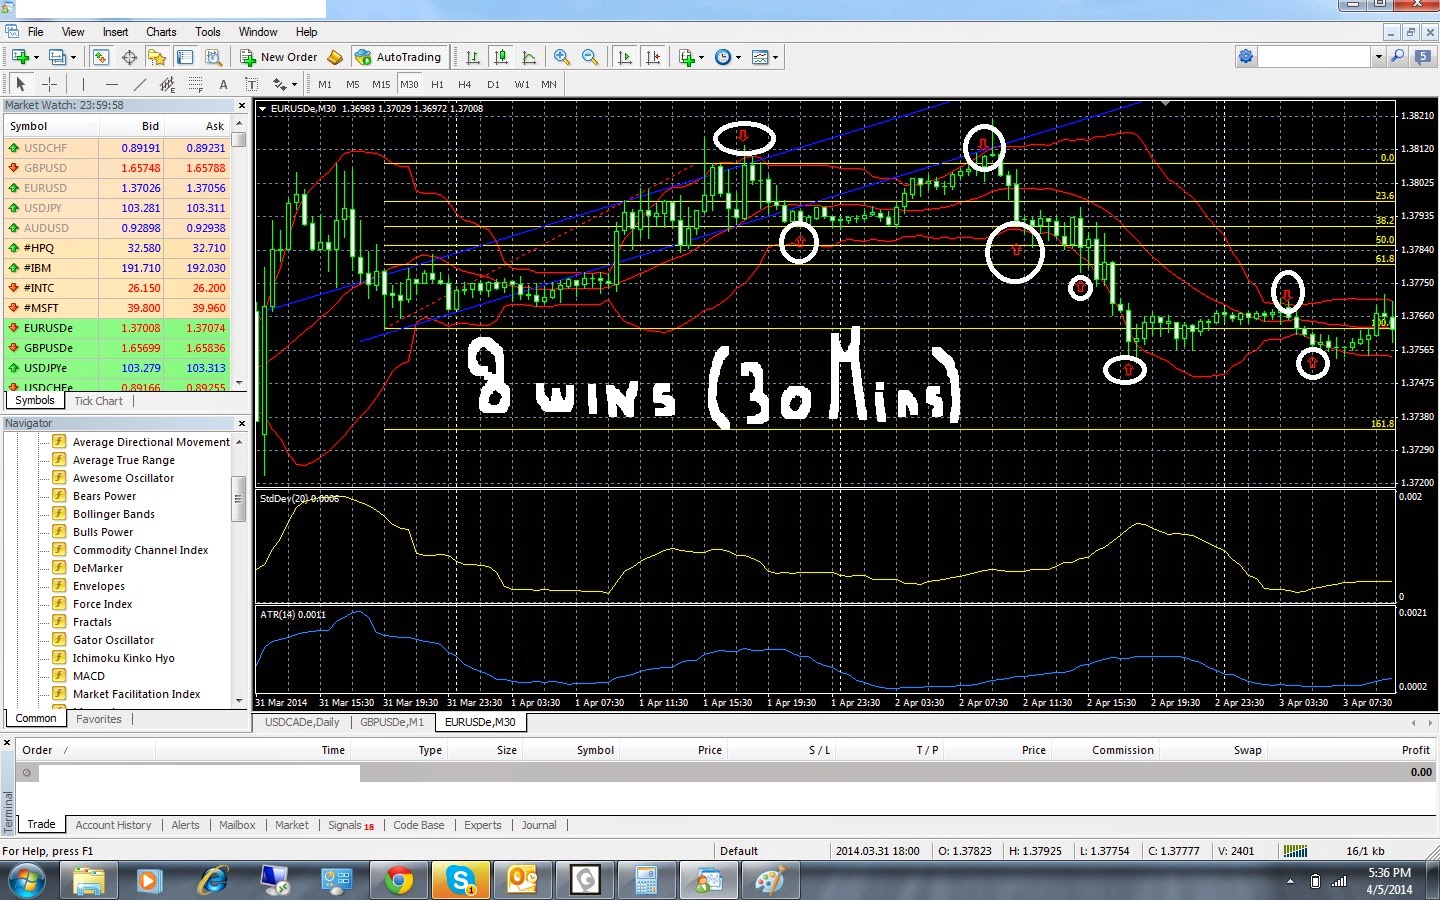This screenshot has width=1440, height=900.
Task: Zoom in on the chart
Action: tap(562, 57)
